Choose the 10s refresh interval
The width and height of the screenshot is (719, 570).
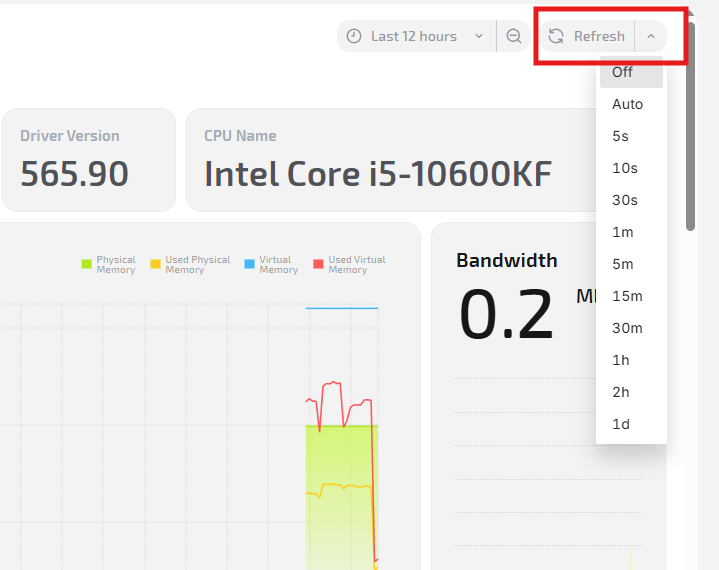click(x=624, y=168)
